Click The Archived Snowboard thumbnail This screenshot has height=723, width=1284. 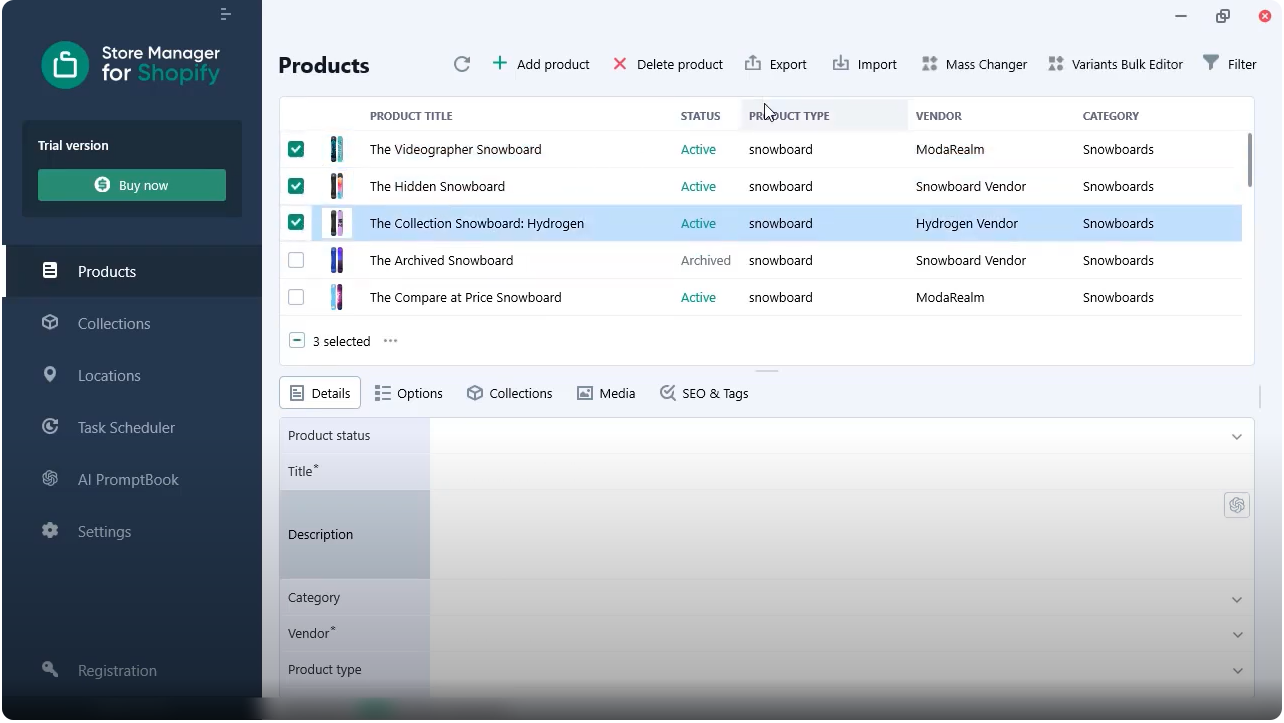click(x=337, y=260)
